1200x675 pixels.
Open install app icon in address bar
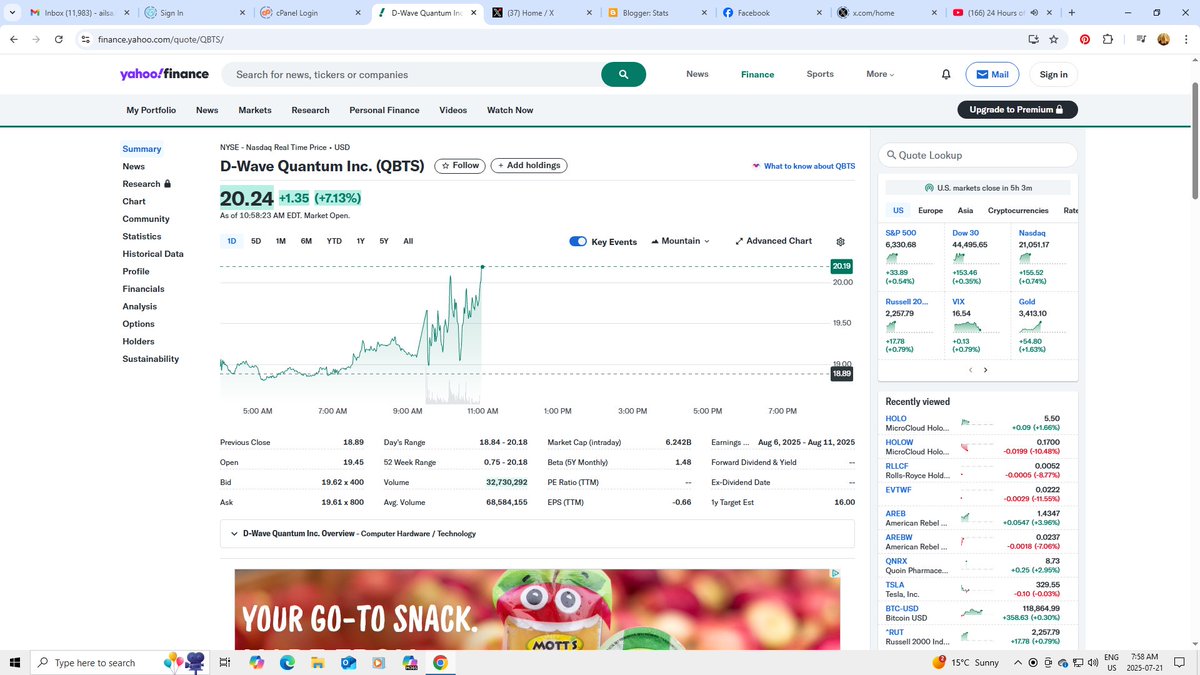(1033, 39)
